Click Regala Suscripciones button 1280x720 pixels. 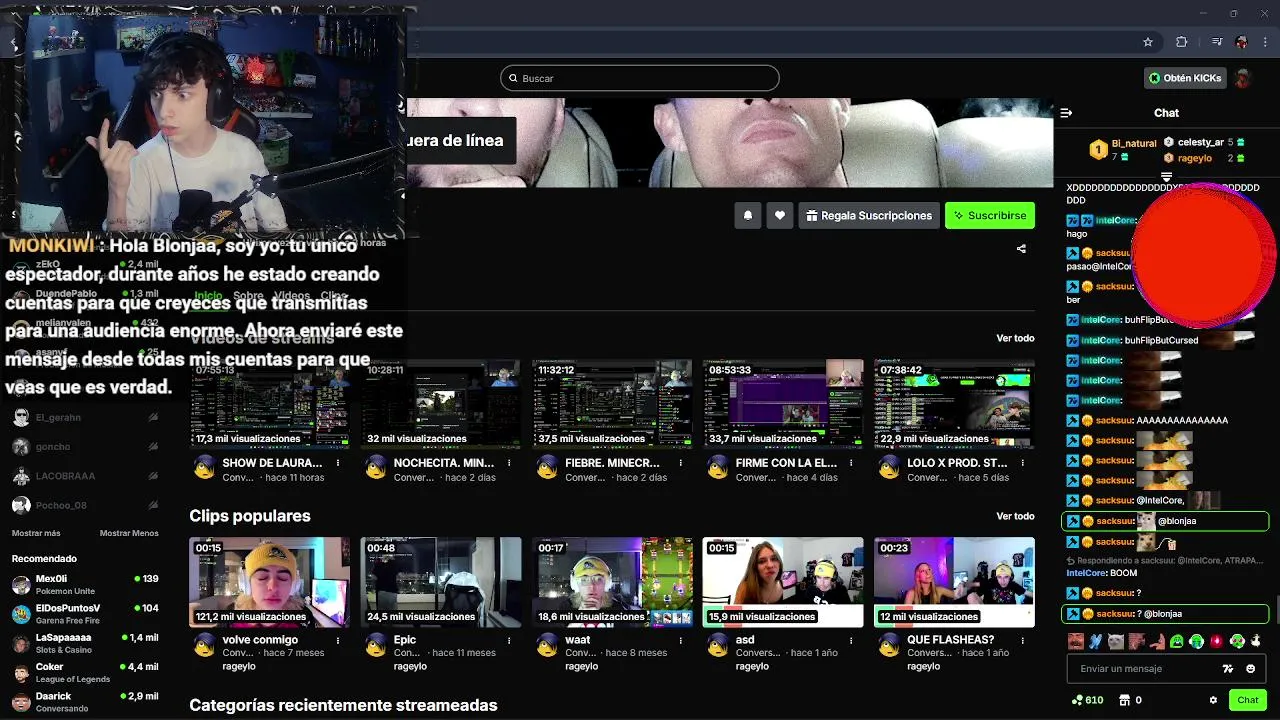868,215
